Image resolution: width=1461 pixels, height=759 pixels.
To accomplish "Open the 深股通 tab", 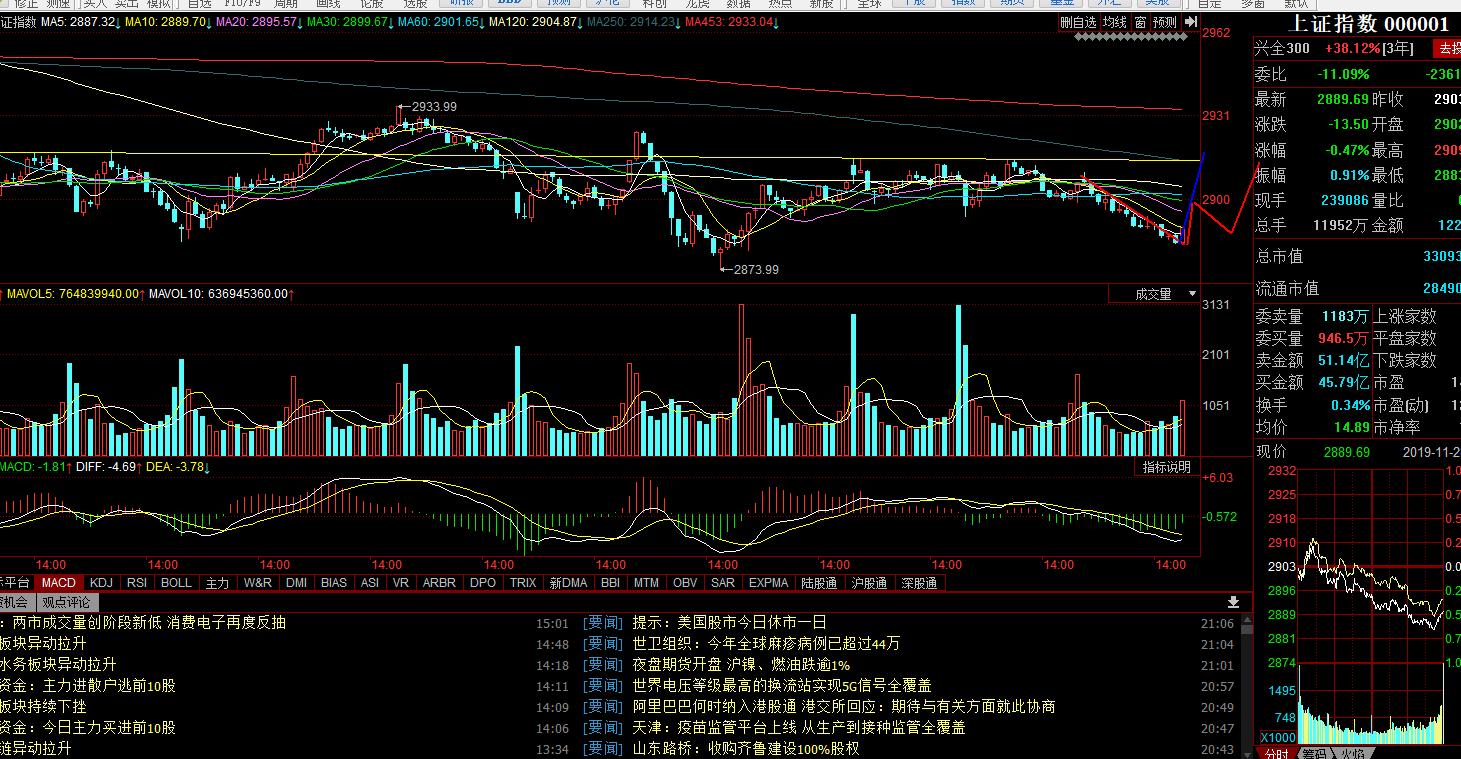I will [x=919, y=583].
